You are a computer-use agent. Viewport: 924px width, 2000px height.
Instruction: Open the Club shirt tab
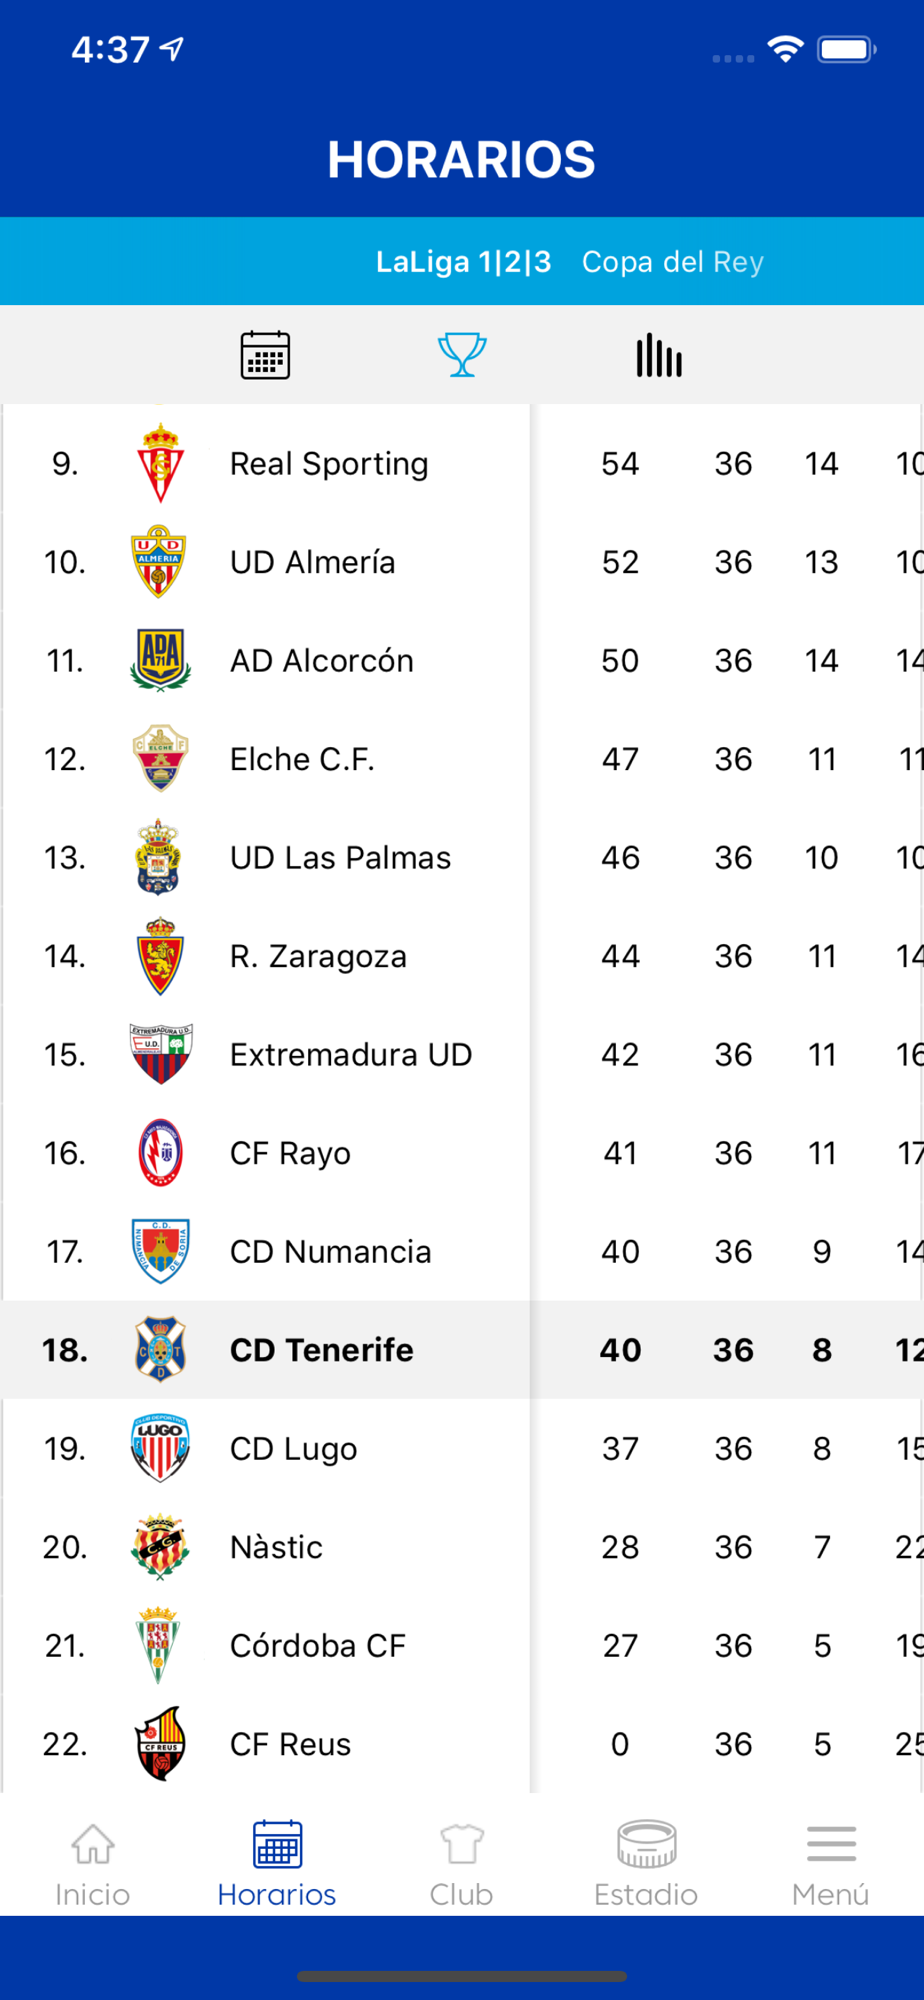pos(461,1864)
